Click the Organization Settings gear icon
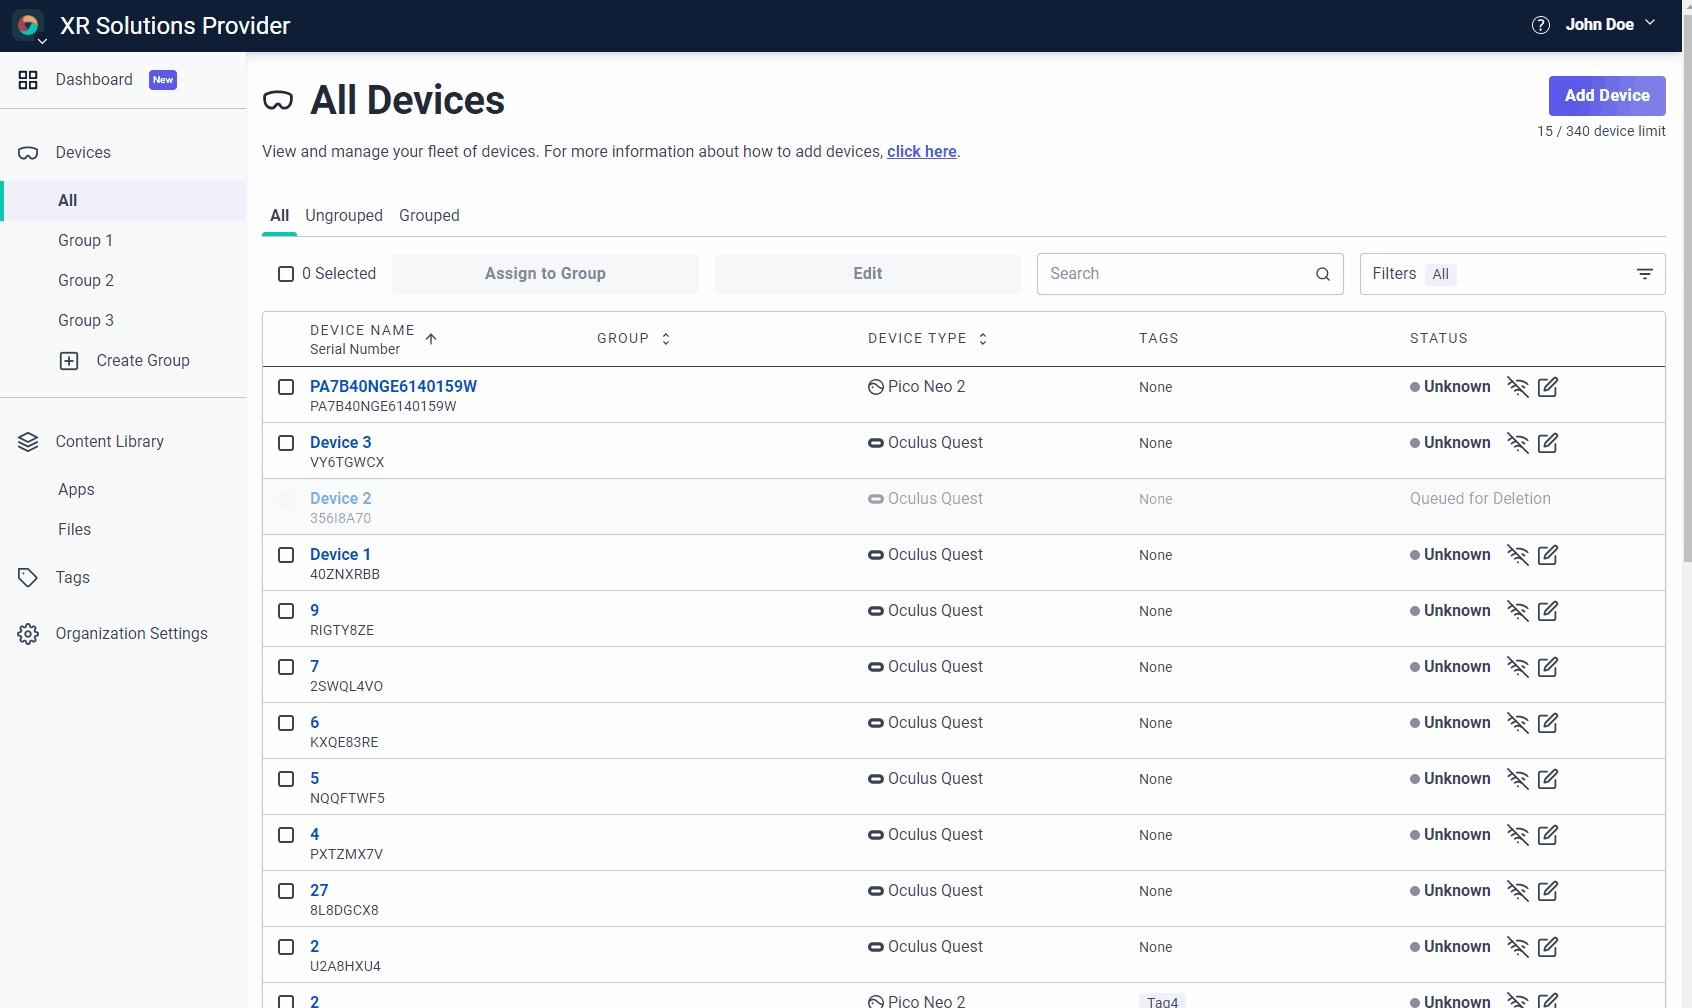 pos(28,634)
